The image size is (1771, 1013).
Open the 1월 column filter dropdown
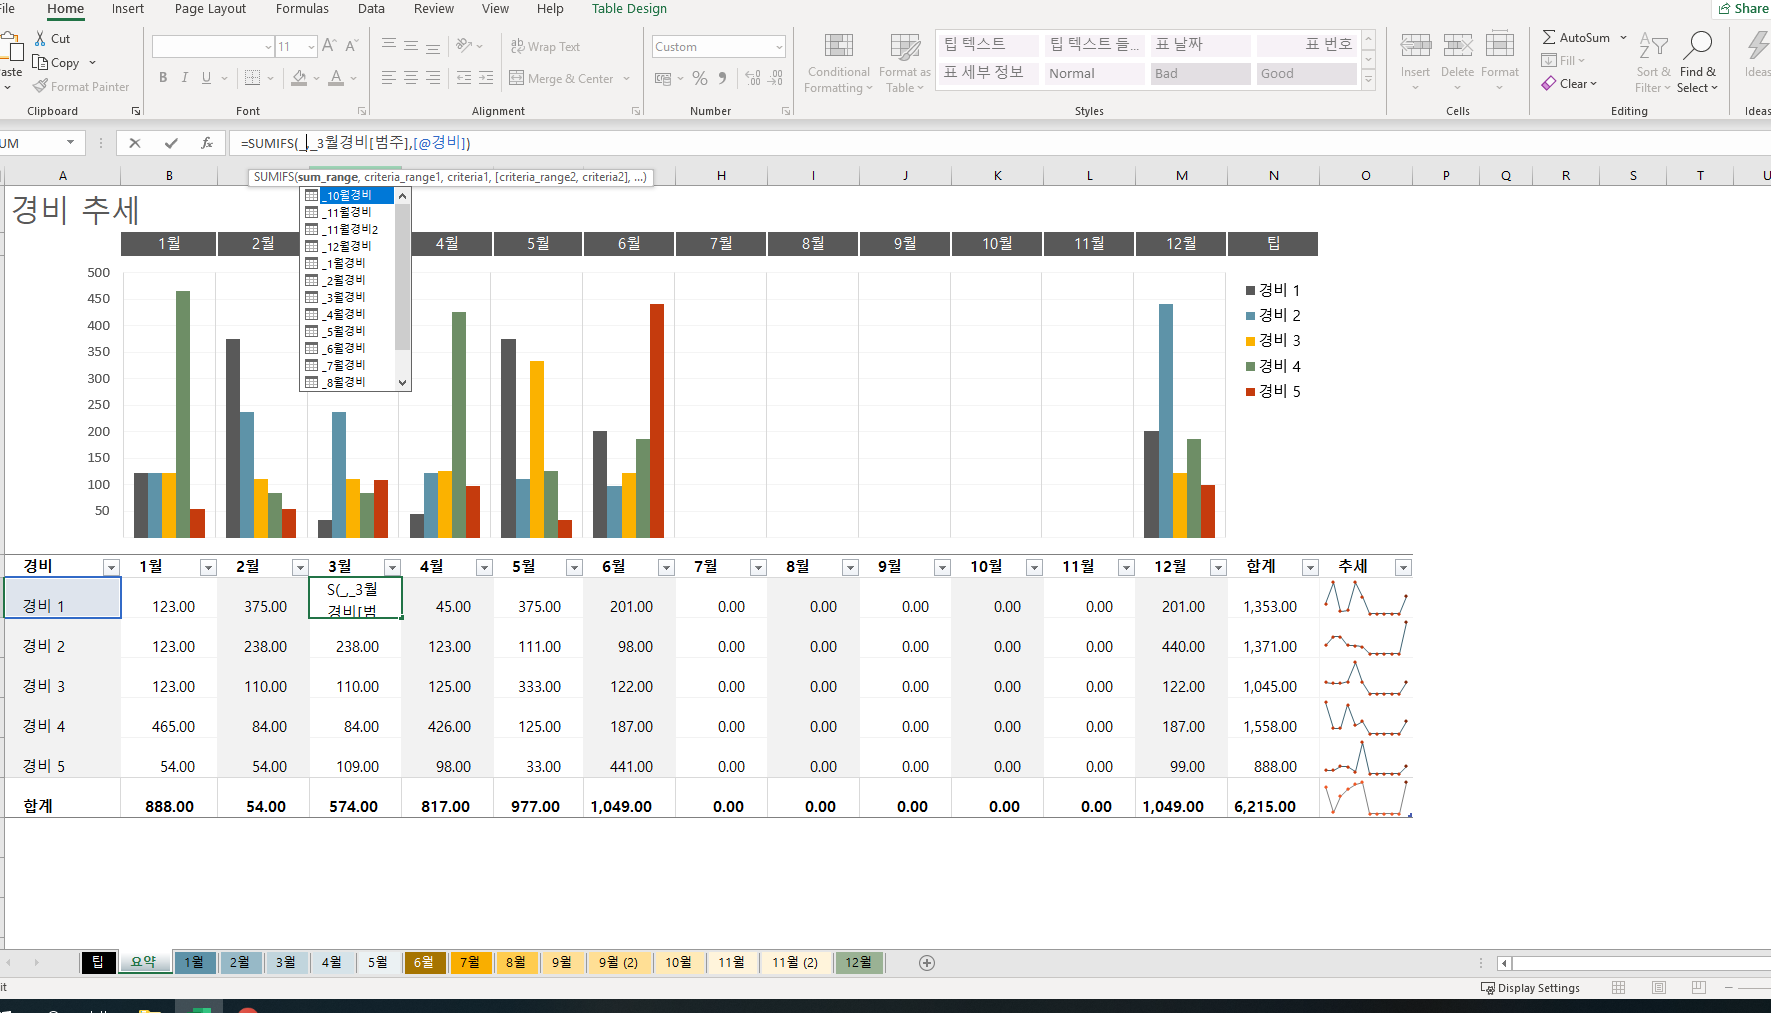click(208, 568)
